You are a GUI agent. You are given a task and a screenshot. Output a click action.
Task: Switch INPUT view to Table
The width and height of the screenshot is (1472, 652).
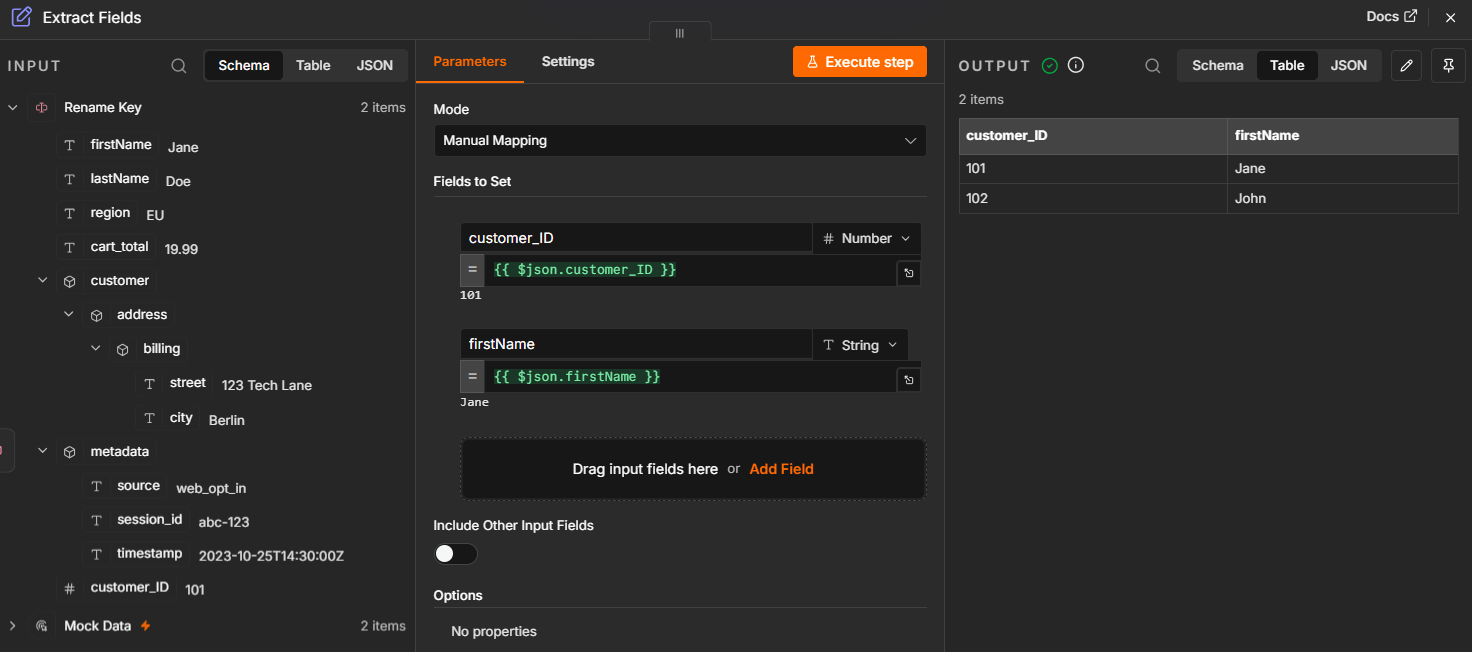(x=313, y=65)
